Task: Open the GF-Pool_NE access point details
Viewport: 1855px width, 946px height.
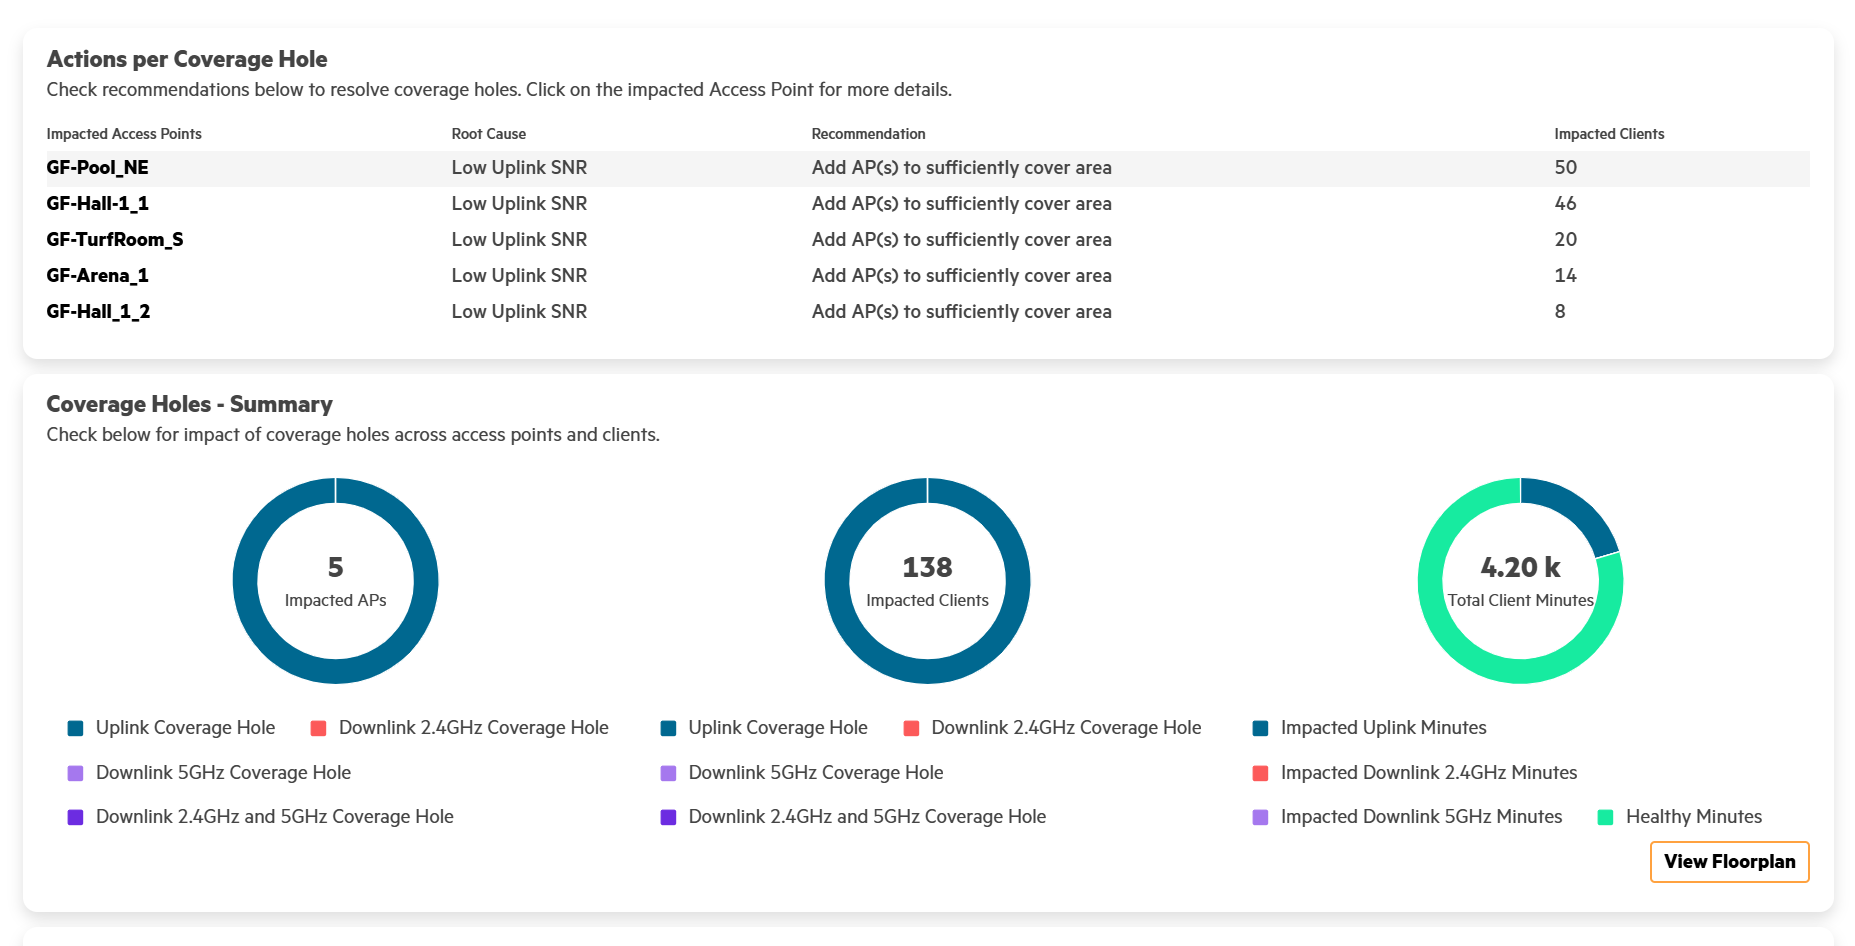Action: [x=97, y=168]
